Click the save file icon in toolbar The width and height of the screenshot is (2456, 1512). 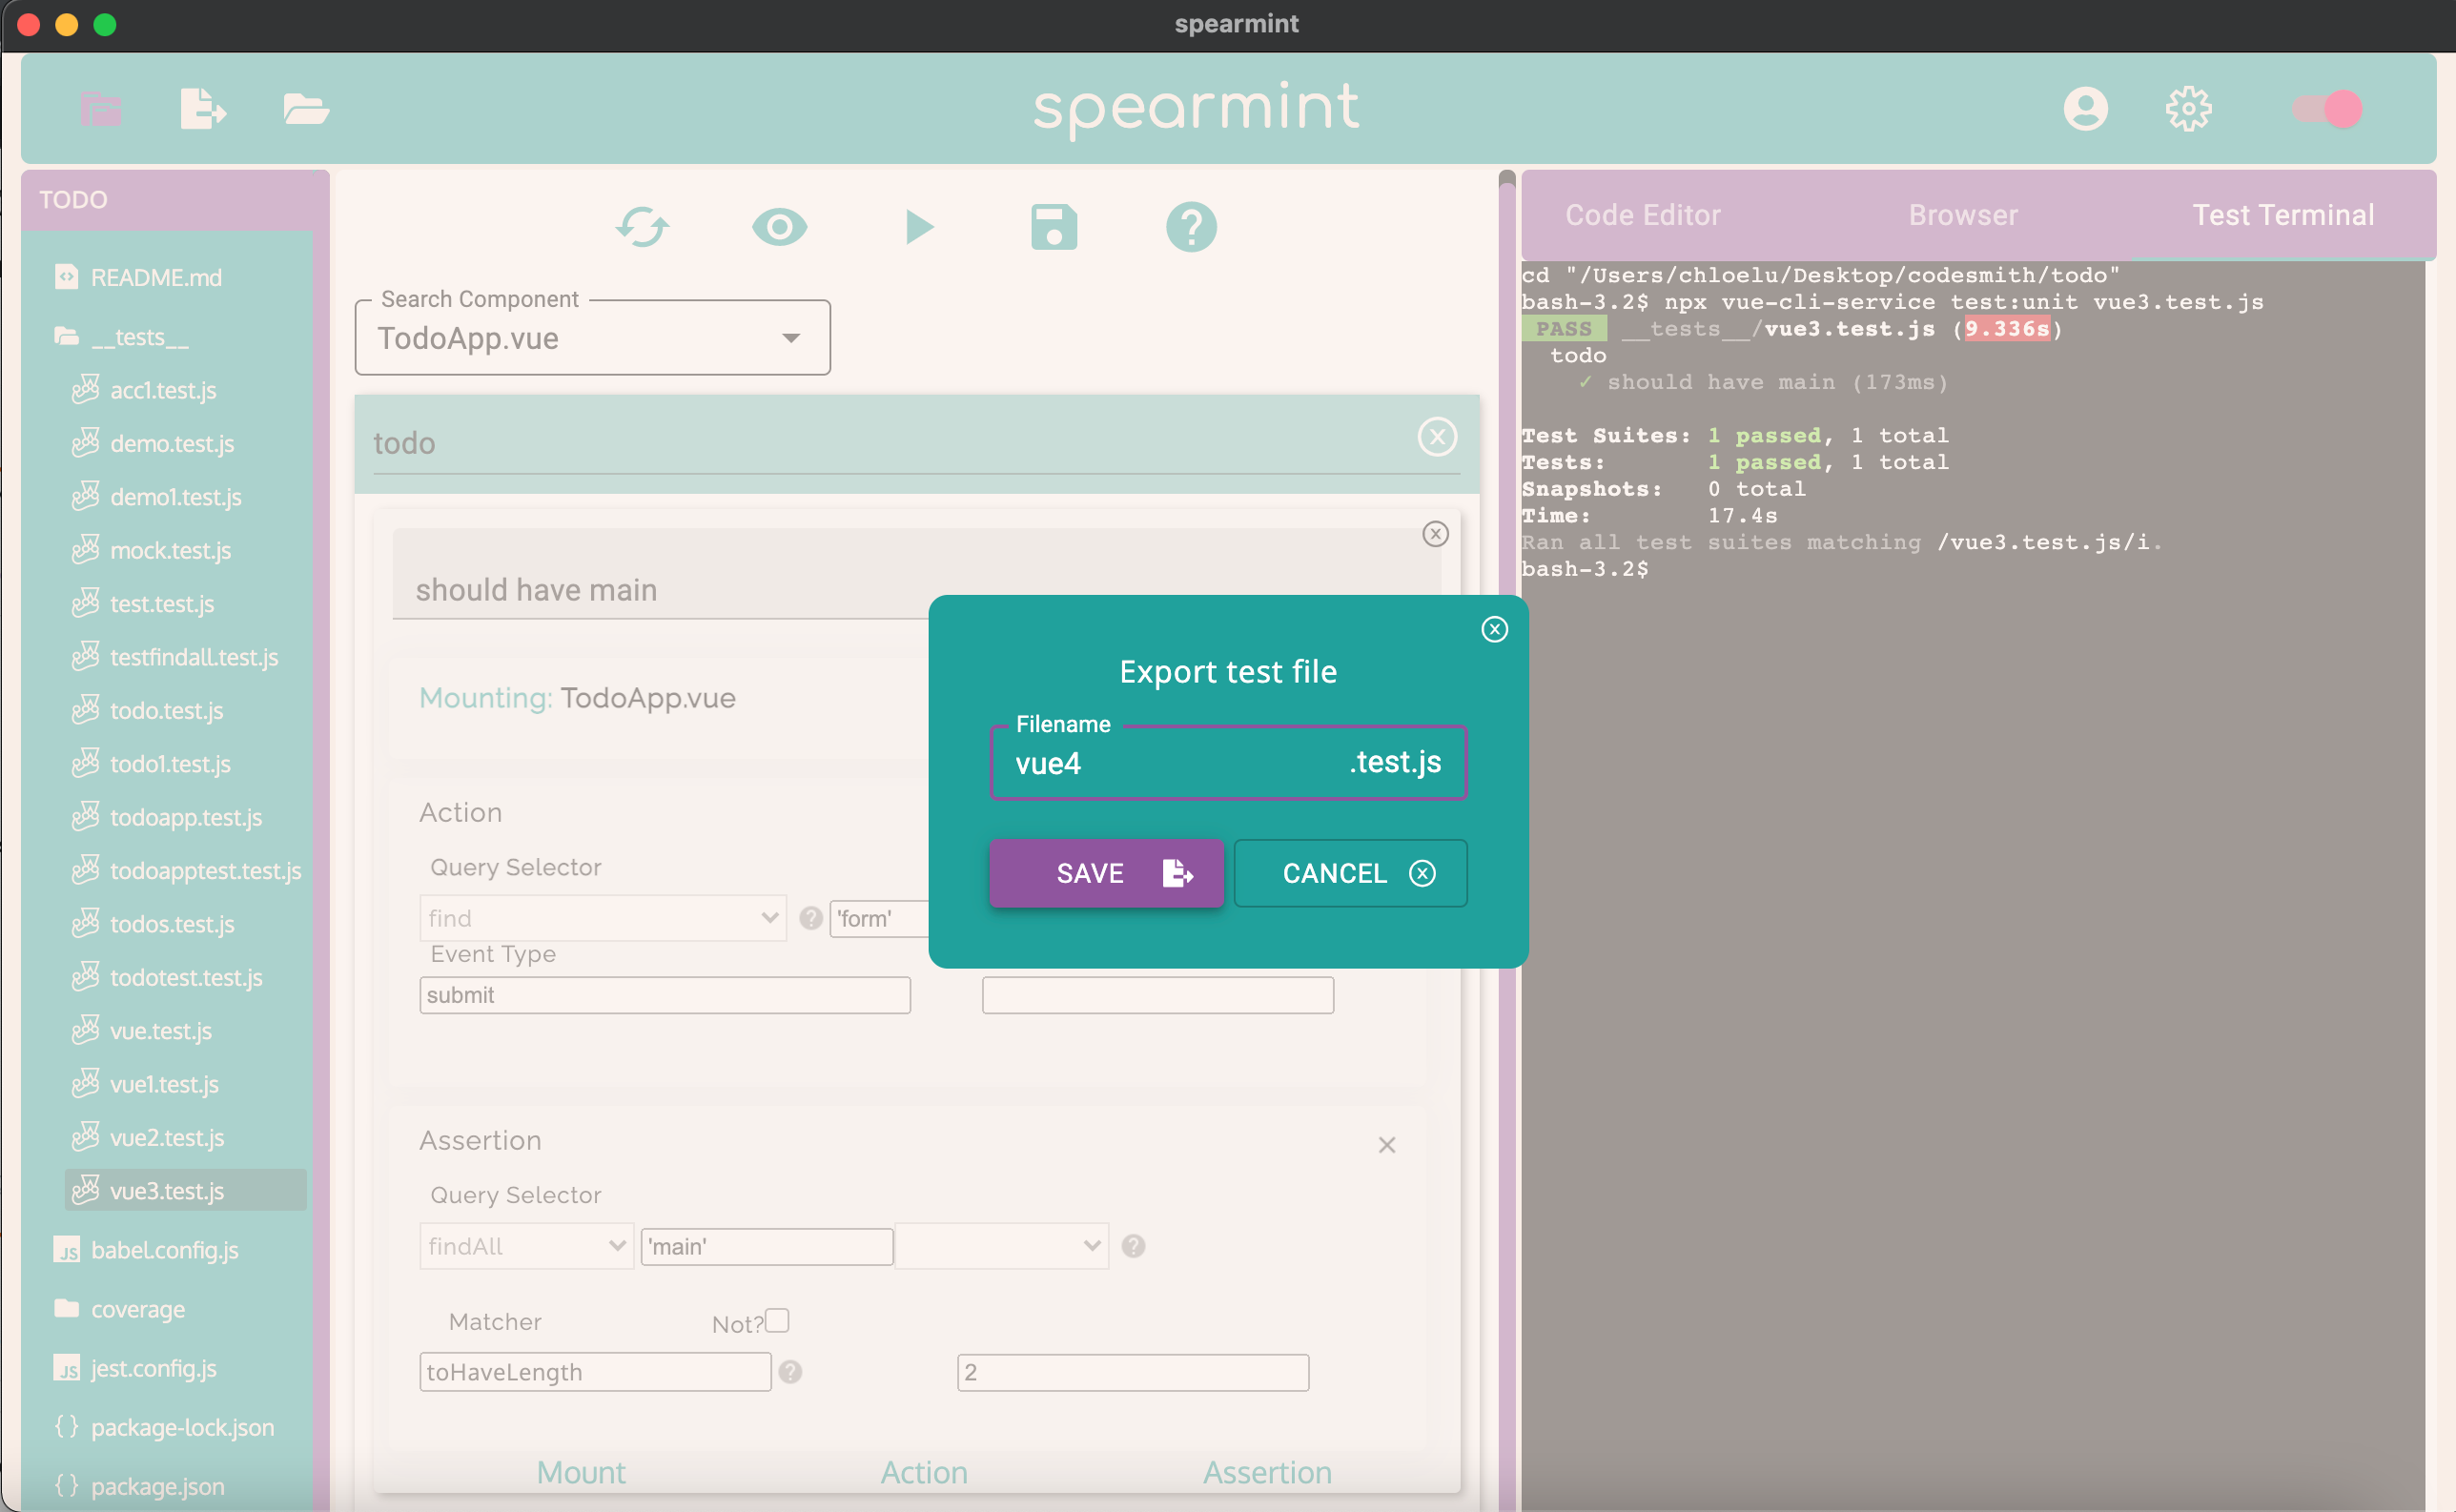(x=1054, y=226)
